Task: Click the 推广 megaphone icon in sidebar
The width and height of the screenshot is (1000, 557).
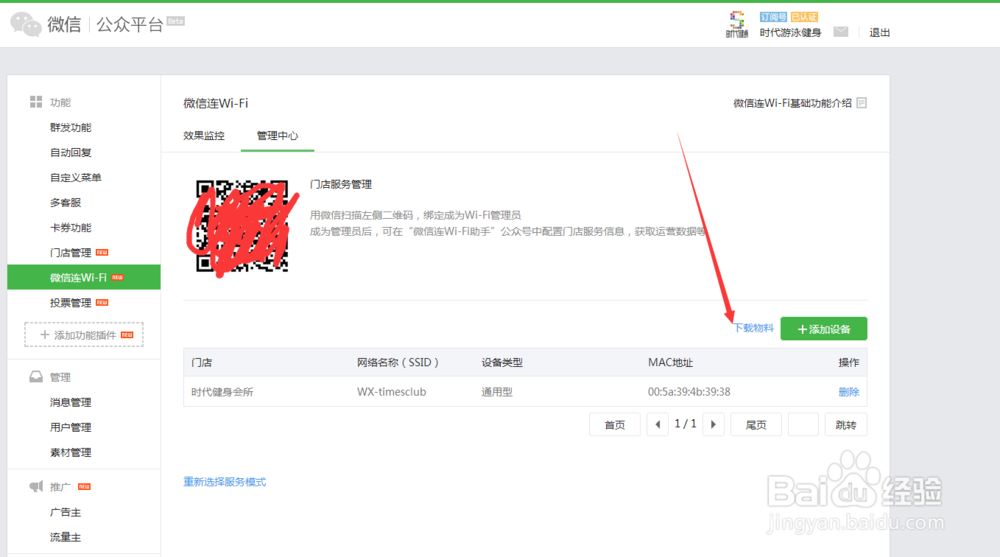Action: (36, 487)
